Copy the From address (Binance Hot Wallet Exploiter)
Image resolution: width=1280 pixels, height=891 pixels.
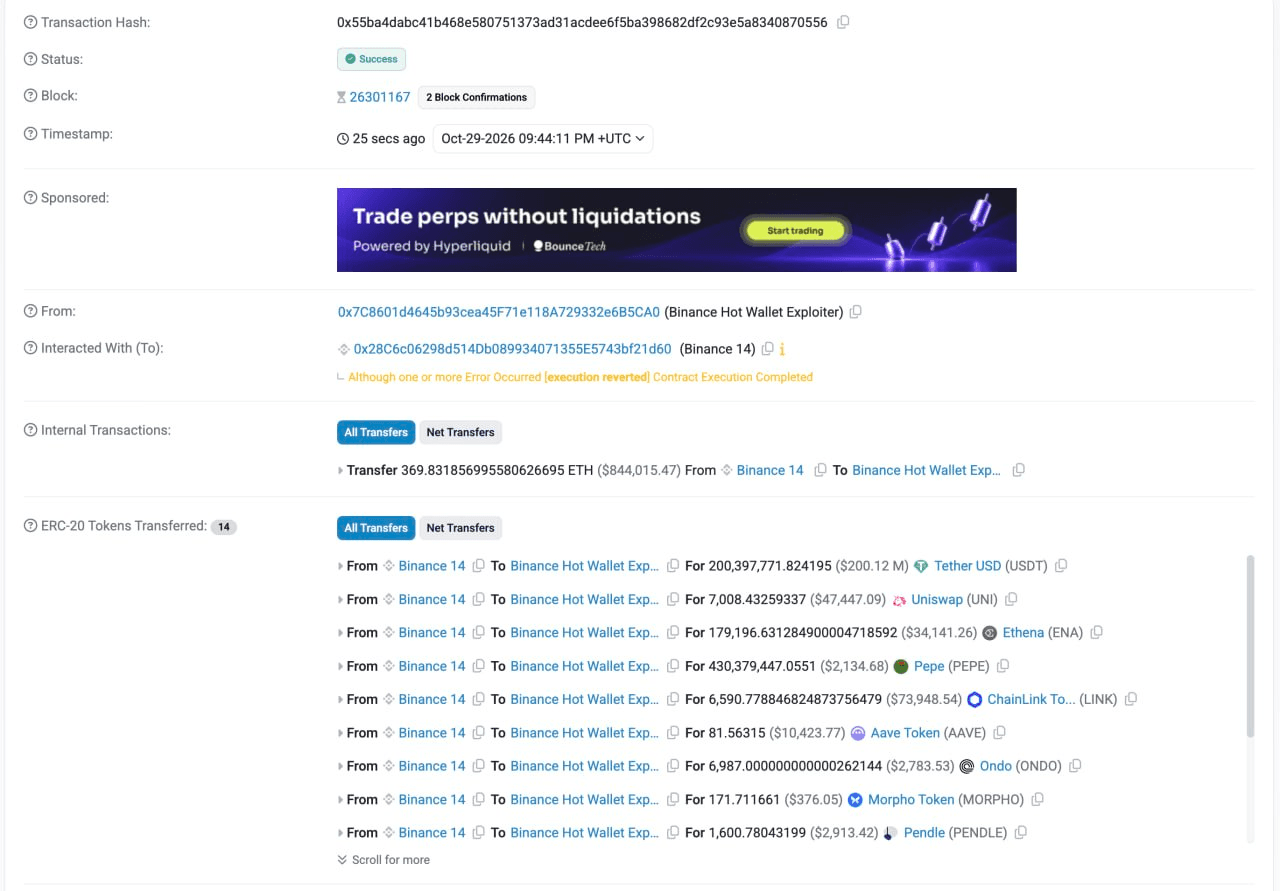(x=856, y=312)
